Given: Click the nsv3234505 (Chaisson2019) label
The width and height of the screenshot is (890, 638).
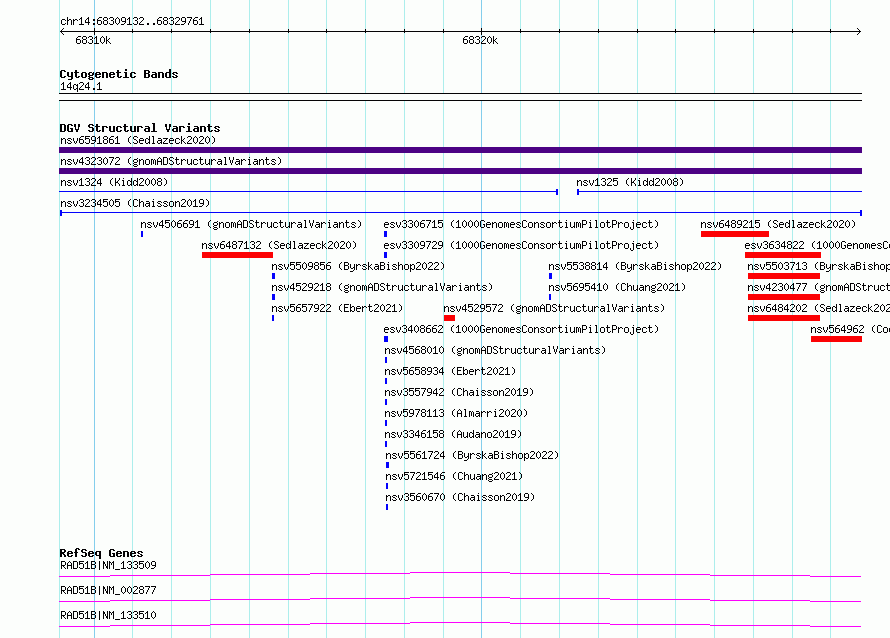Looking at the screenshot, I should 135,203.
